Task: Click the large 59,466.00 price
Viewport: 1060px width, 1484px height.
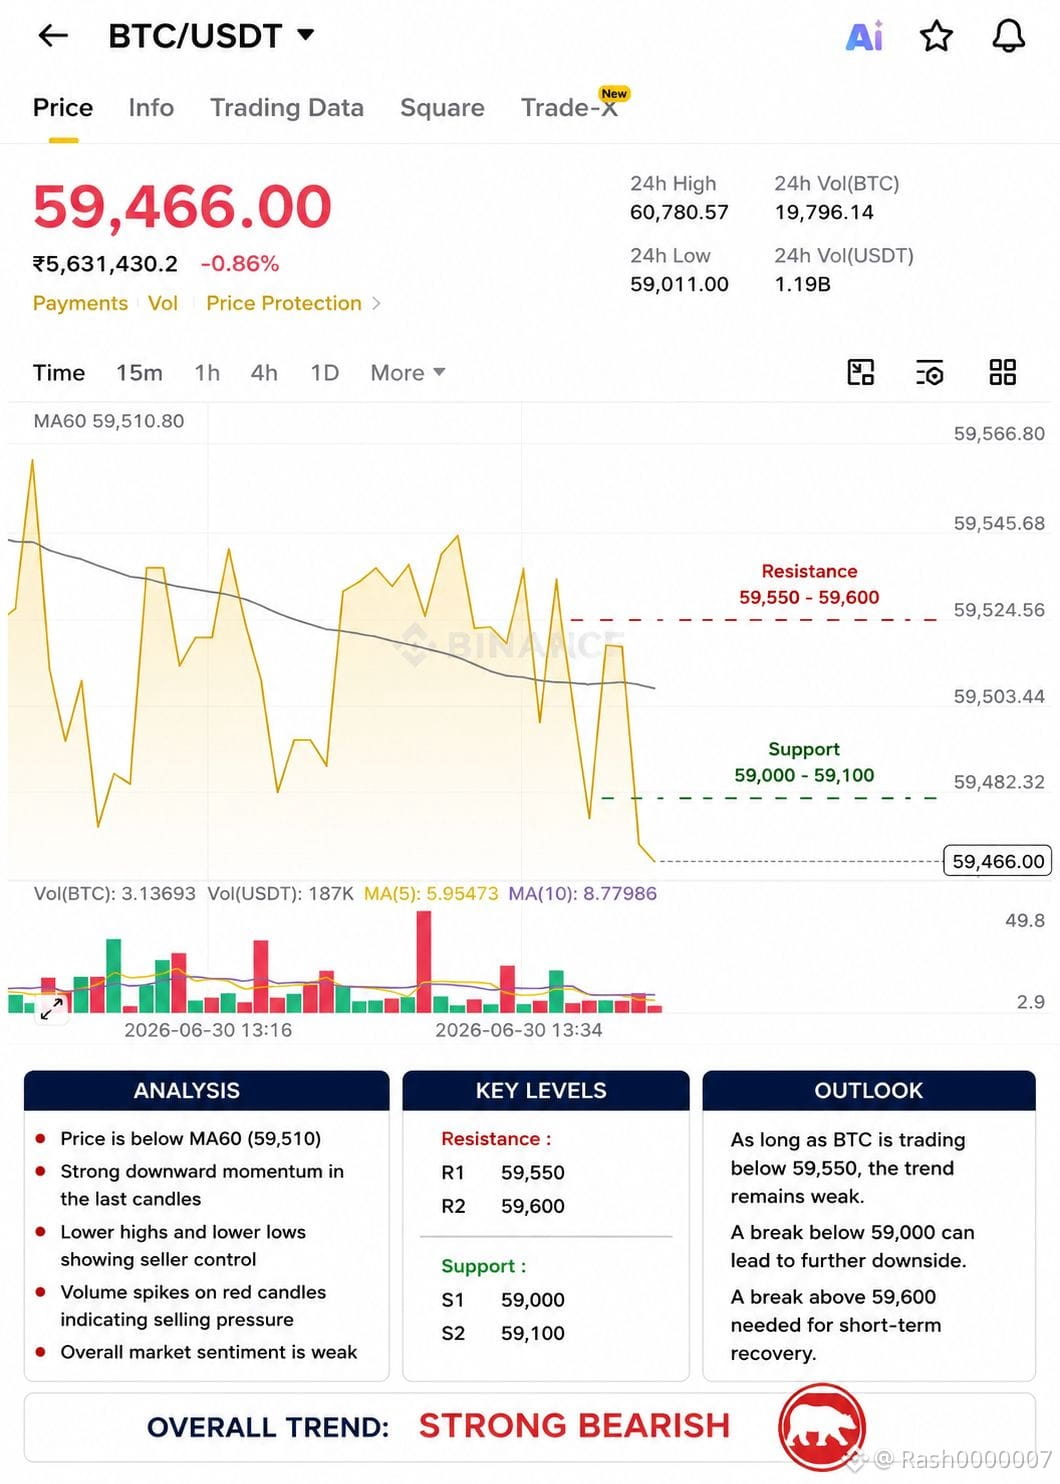Action: (182, 207)
